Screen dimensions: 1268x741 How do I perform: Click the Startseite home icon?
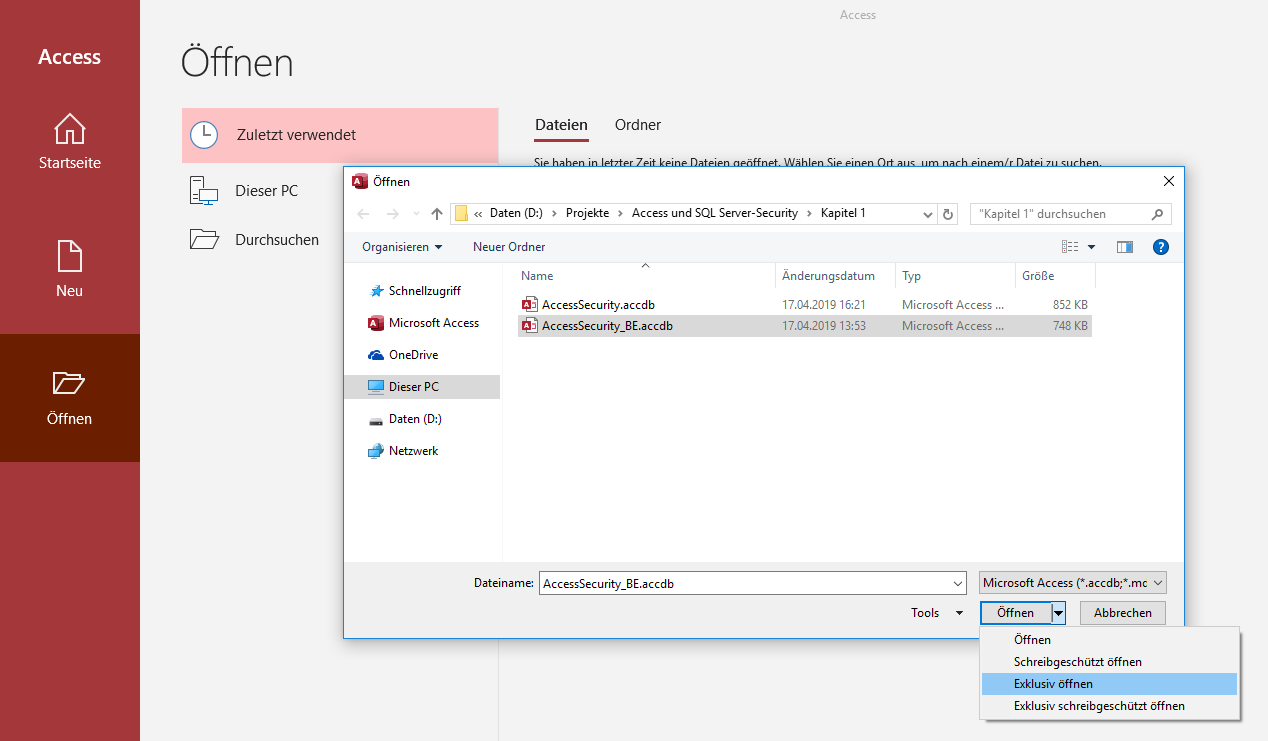coord(69,129)
